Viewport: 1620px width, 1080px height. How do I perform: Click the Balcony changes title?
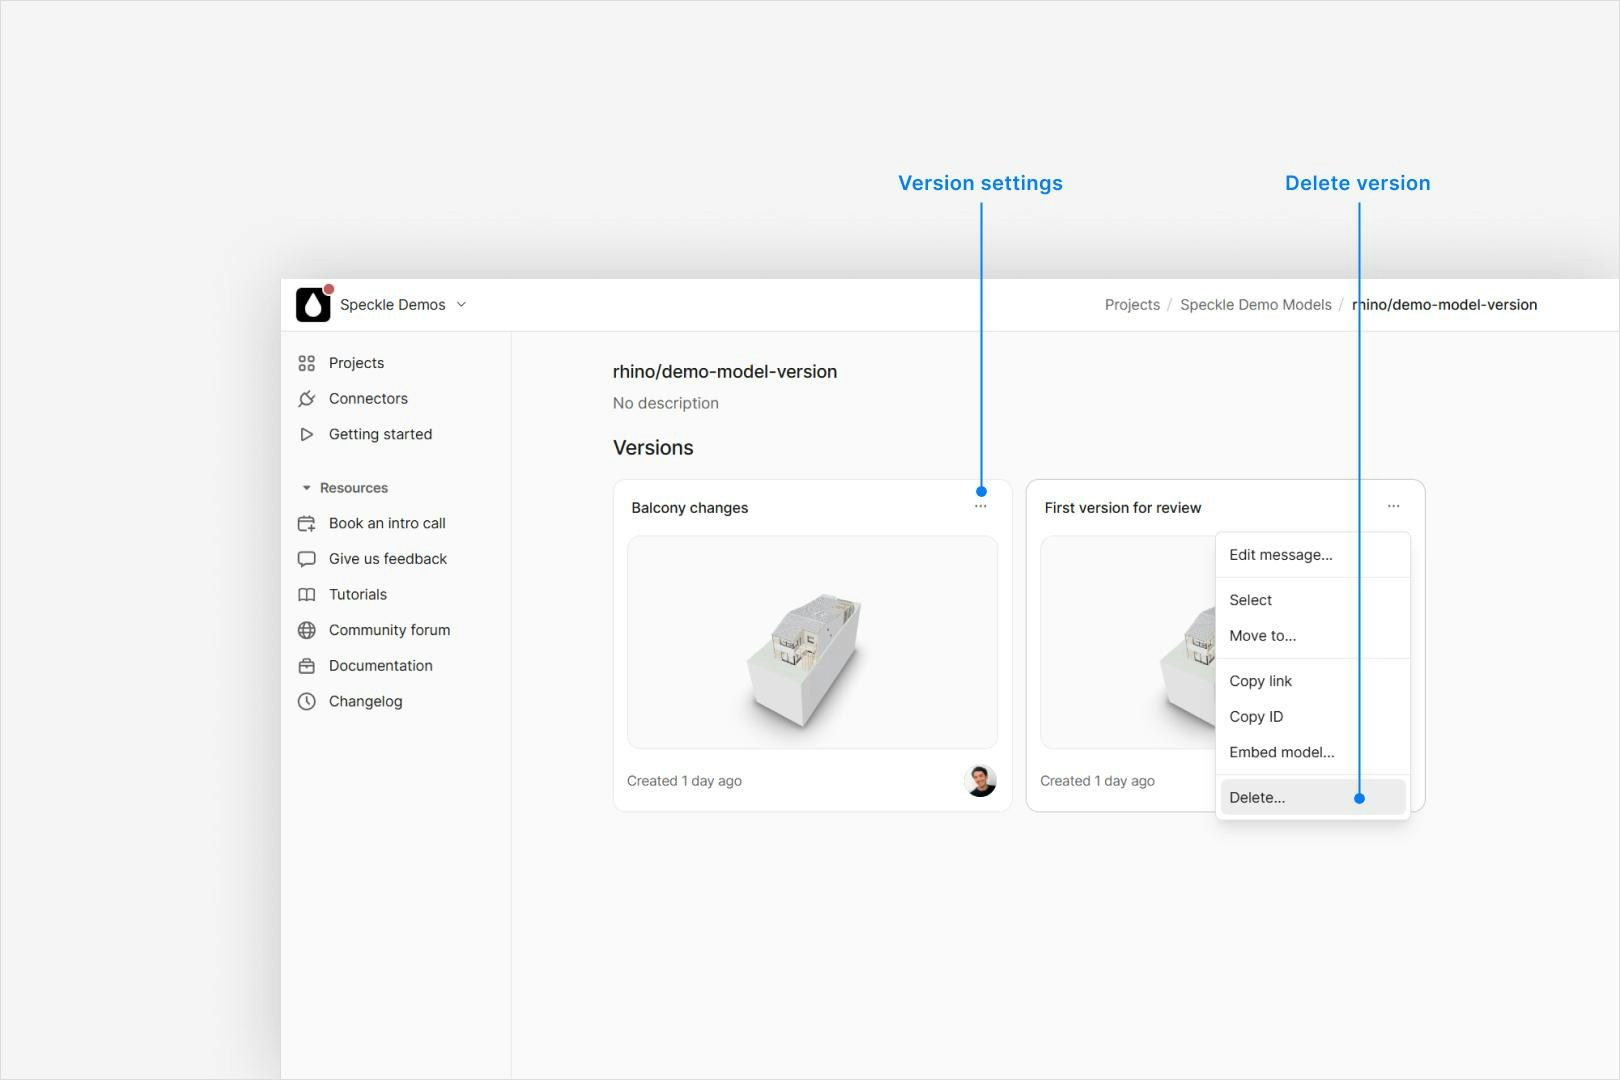click(x=690, y=508)
